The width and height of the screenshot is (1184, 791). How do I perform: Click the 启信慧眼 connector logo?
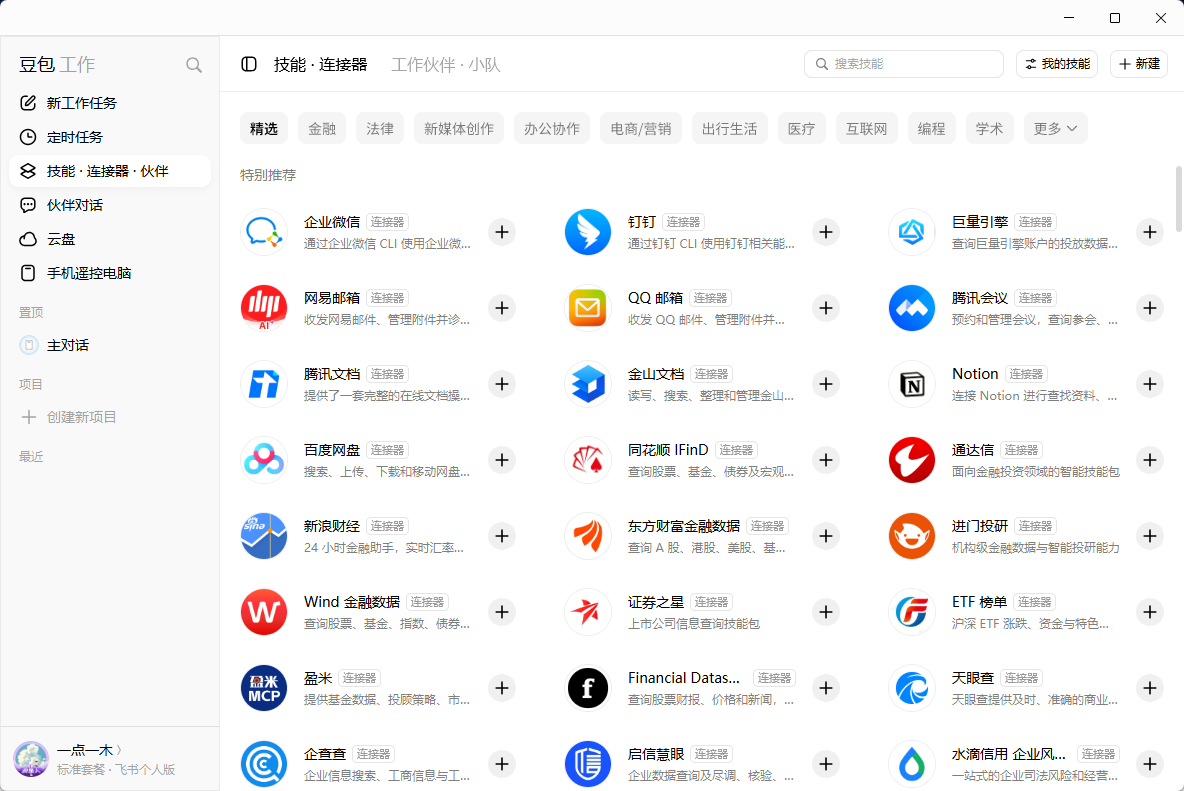(x=587, y=764)
